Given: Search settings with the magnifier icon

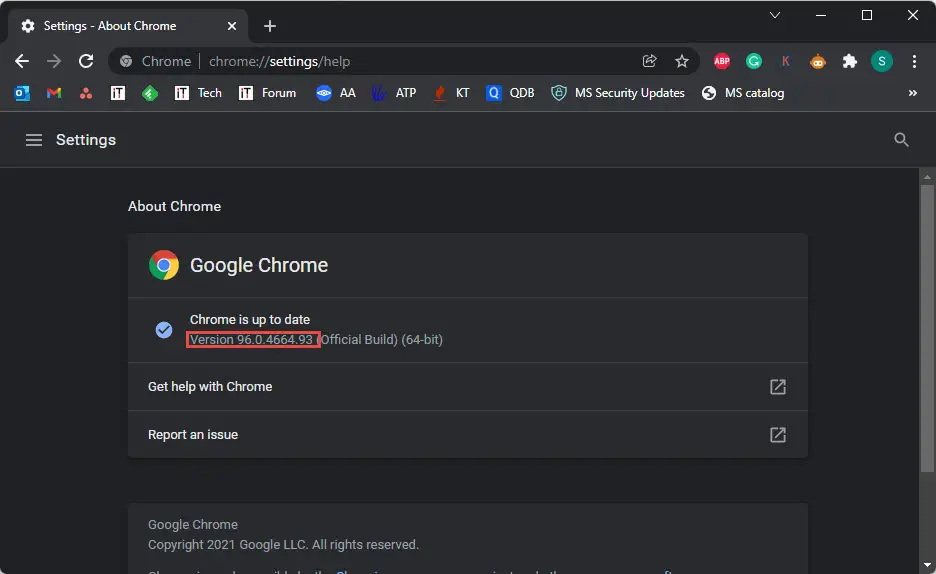Looking at the screenshot, I should [x=901, y=140].
